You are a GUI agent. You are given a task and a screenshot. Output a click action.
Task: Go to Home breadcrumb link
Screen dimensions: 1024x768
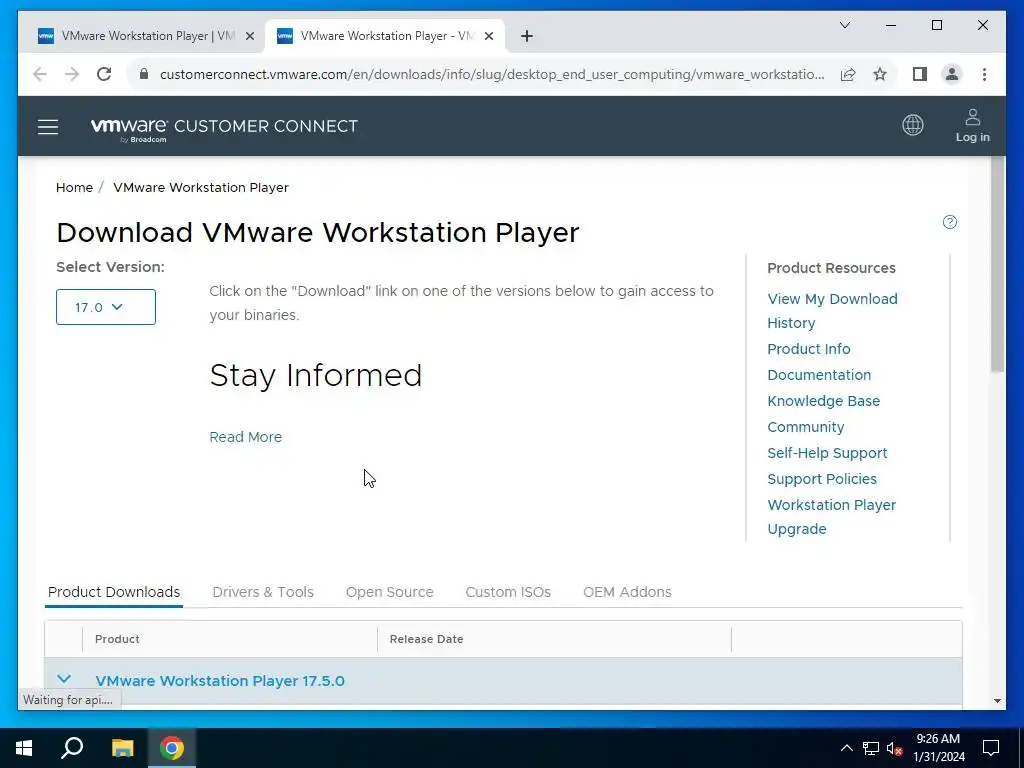pos(74,187)
